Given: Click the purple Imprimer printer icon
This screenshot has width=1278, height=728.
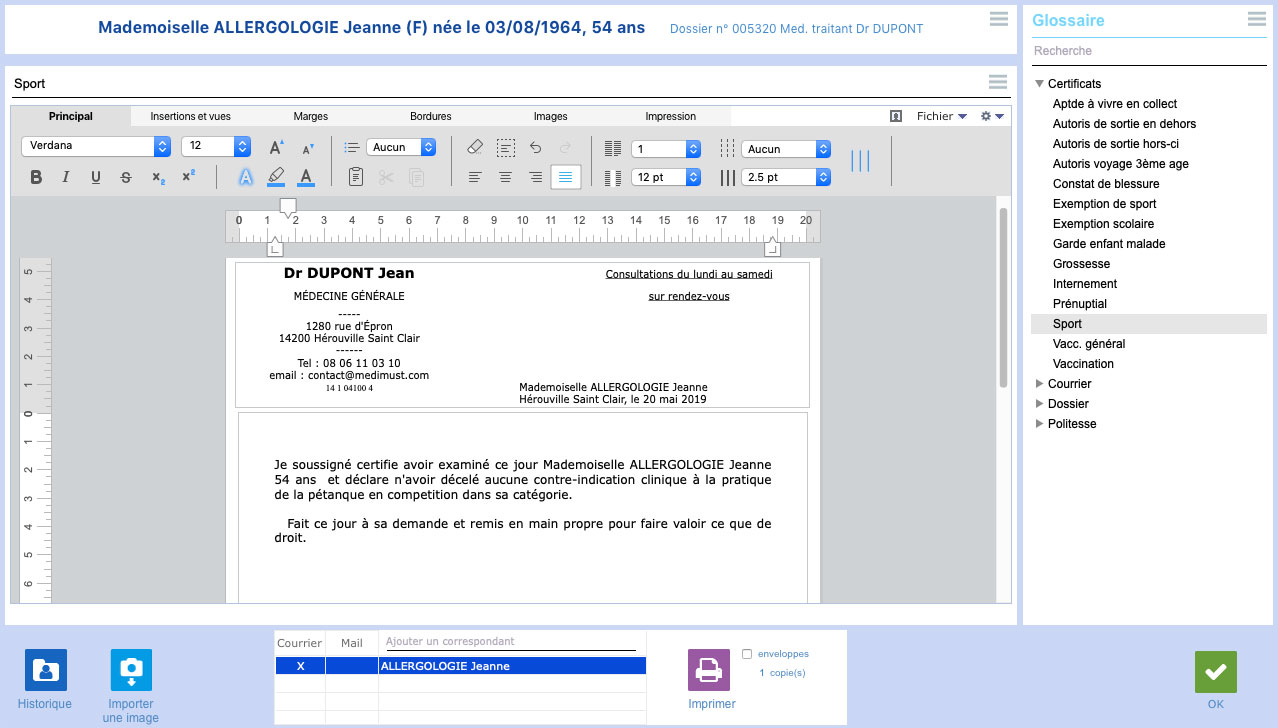Looking at the screenshot, I should click(x=709, y=670).
